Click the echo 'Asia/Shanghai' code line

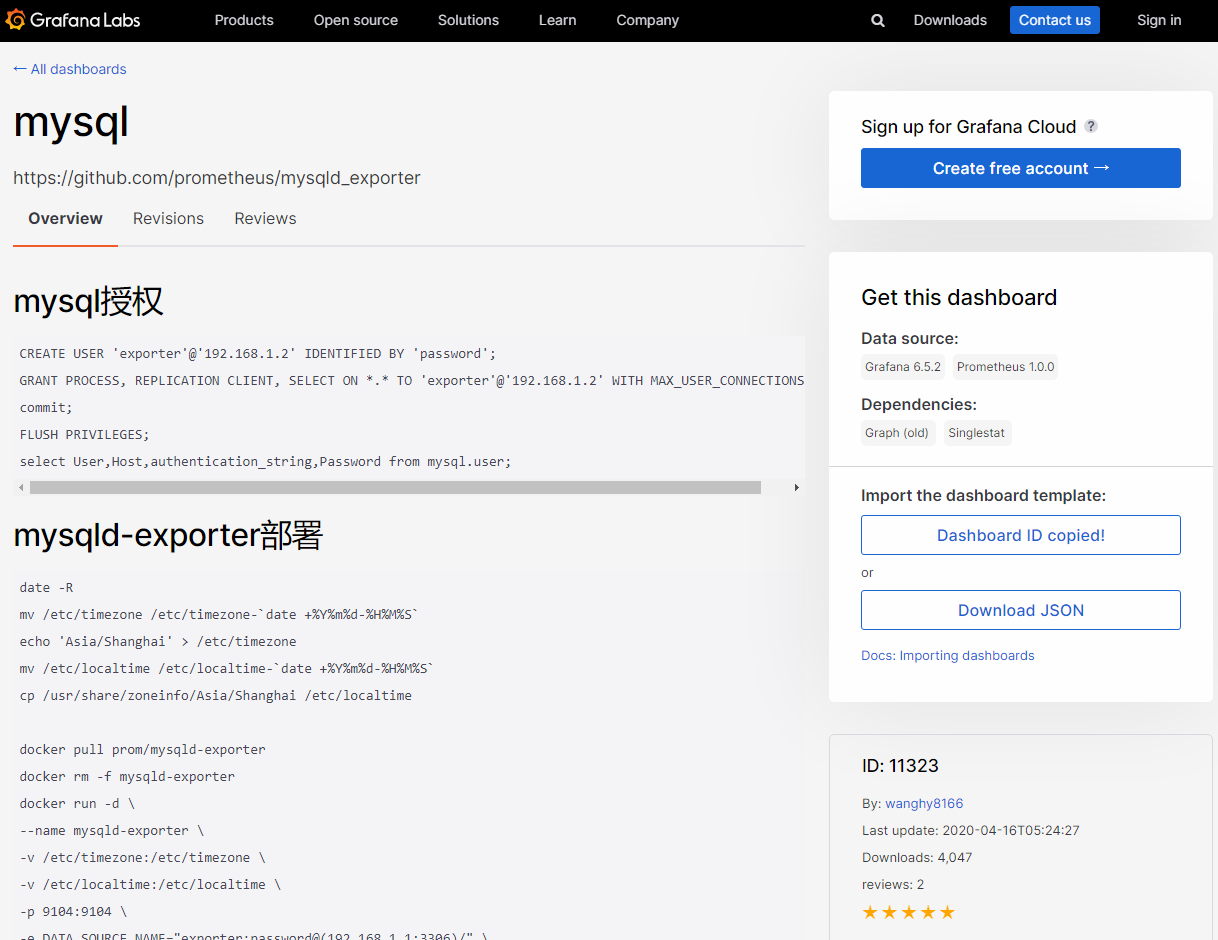coord(158,641)
